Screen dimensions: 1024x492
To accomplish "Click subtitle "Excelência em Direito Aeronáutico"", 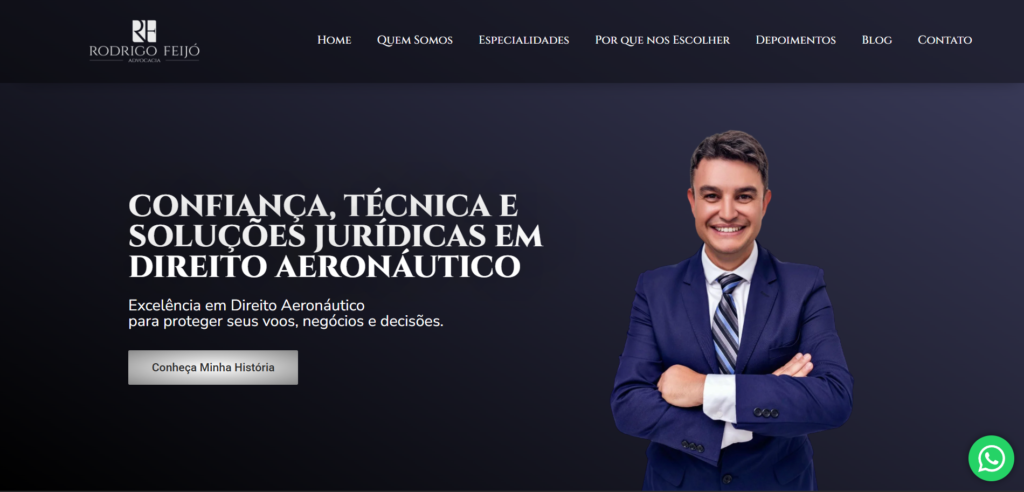I will click(x=246, y=305).
